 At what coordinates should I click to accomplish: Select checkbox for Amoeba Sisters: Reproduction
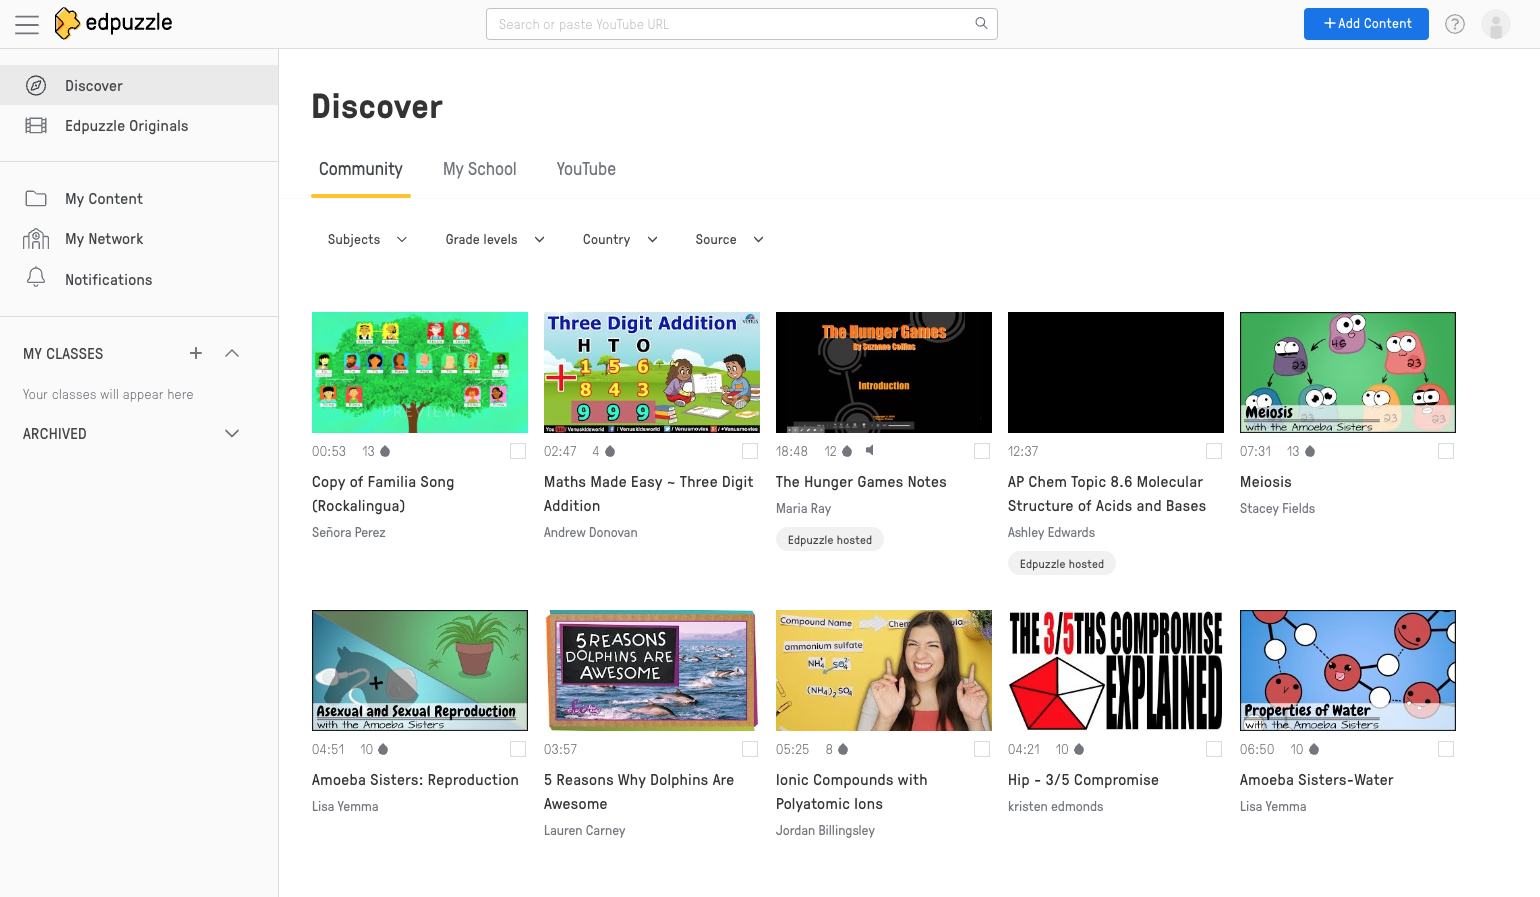coord(518,749)
